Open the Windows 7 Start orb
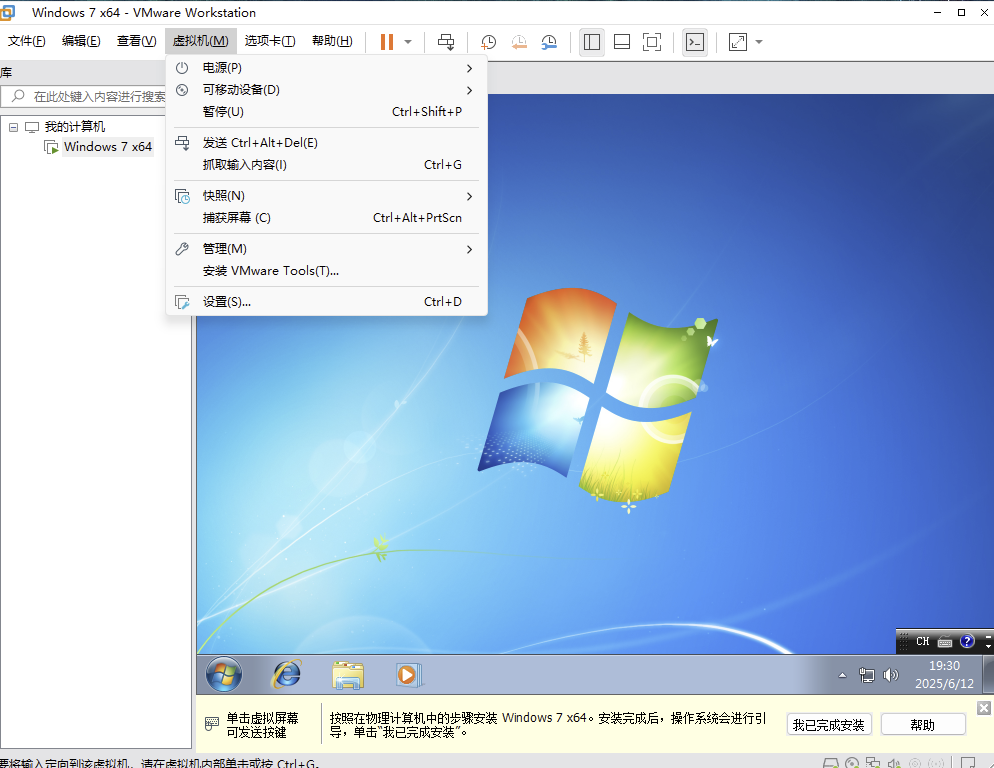 (x=224, y=674)
